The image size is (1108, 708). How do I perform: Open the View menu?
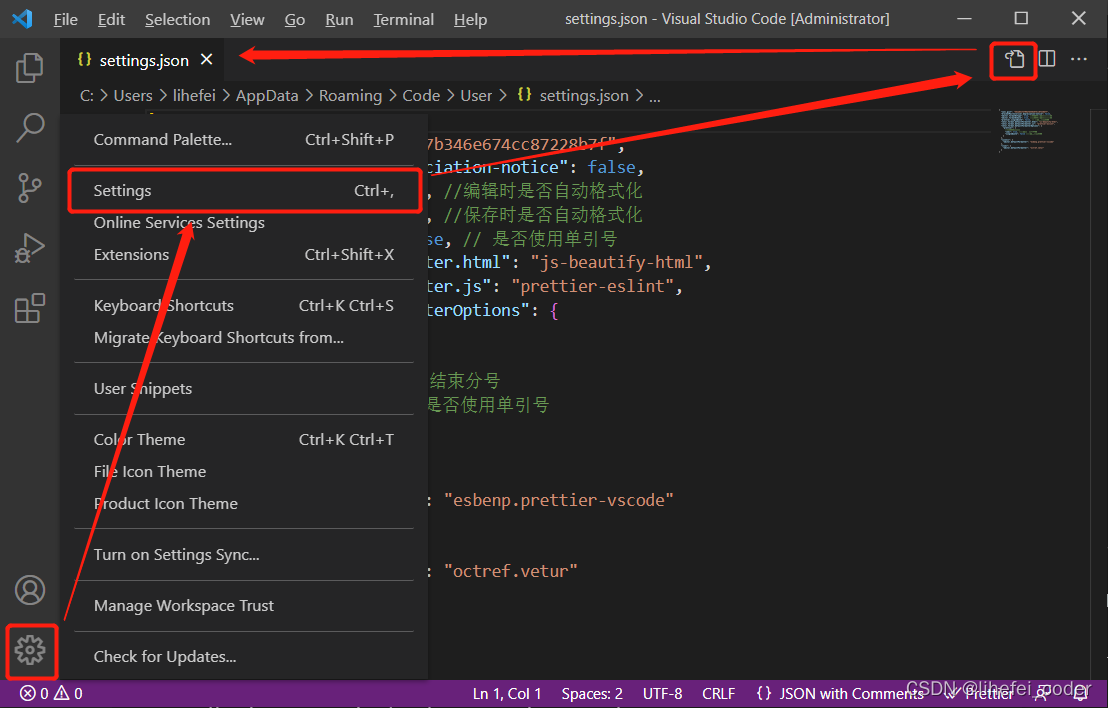coord(247,19)
